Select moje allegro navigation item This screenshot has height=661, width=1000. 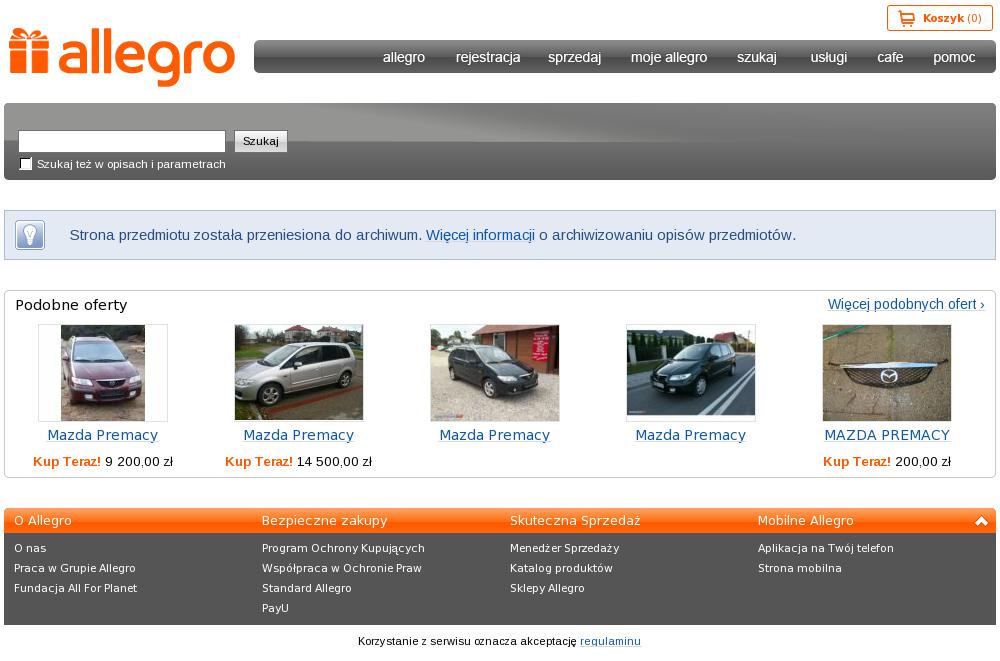[x=669, y=57]
